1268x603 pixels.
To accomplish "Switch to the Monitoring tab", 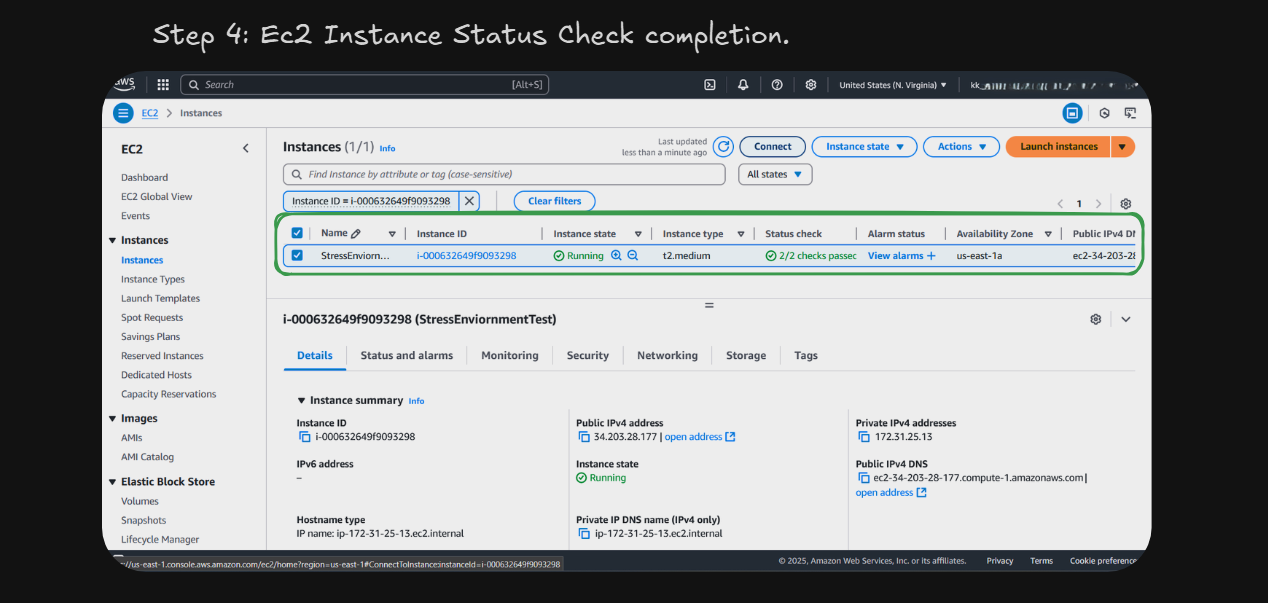I will [x=509, y=355].
